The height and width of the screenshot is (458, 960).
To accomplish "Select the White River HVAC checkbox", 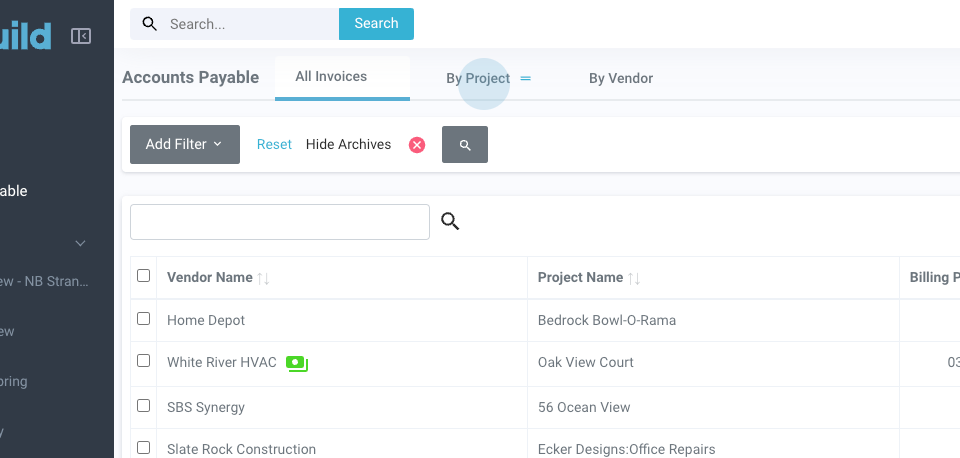I will click(x=144, y=361).
